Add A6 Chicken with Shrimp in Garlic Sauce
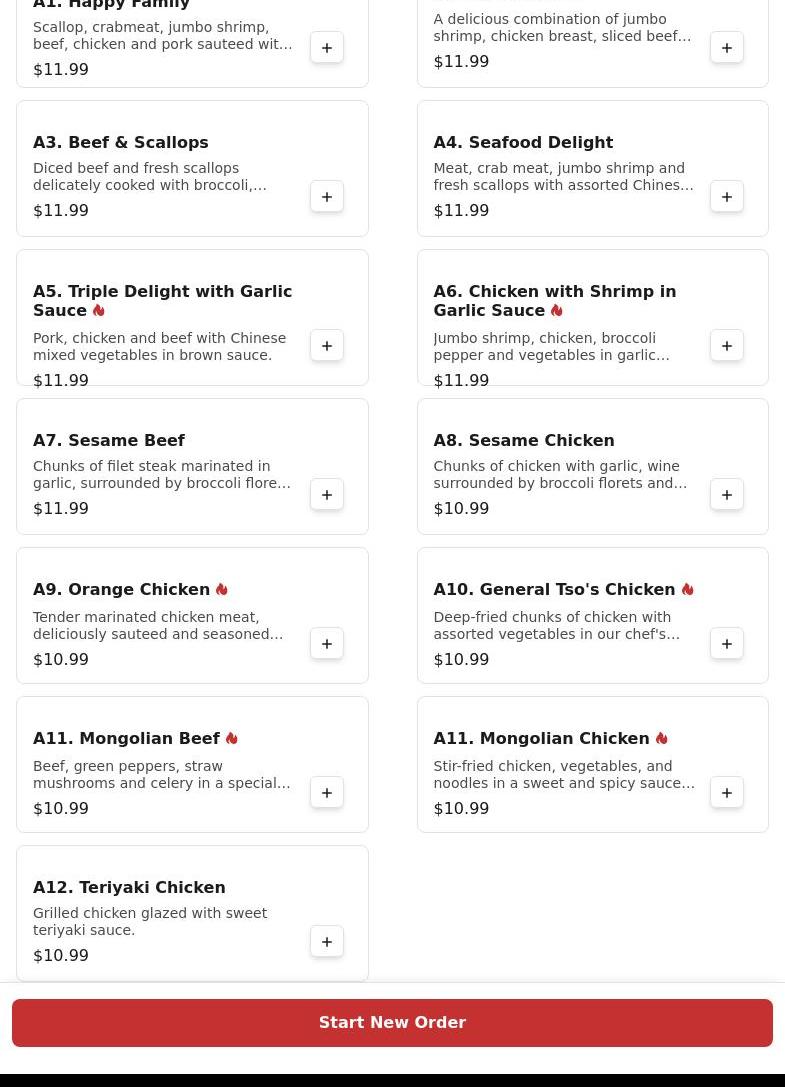 (x=727, y=346)
